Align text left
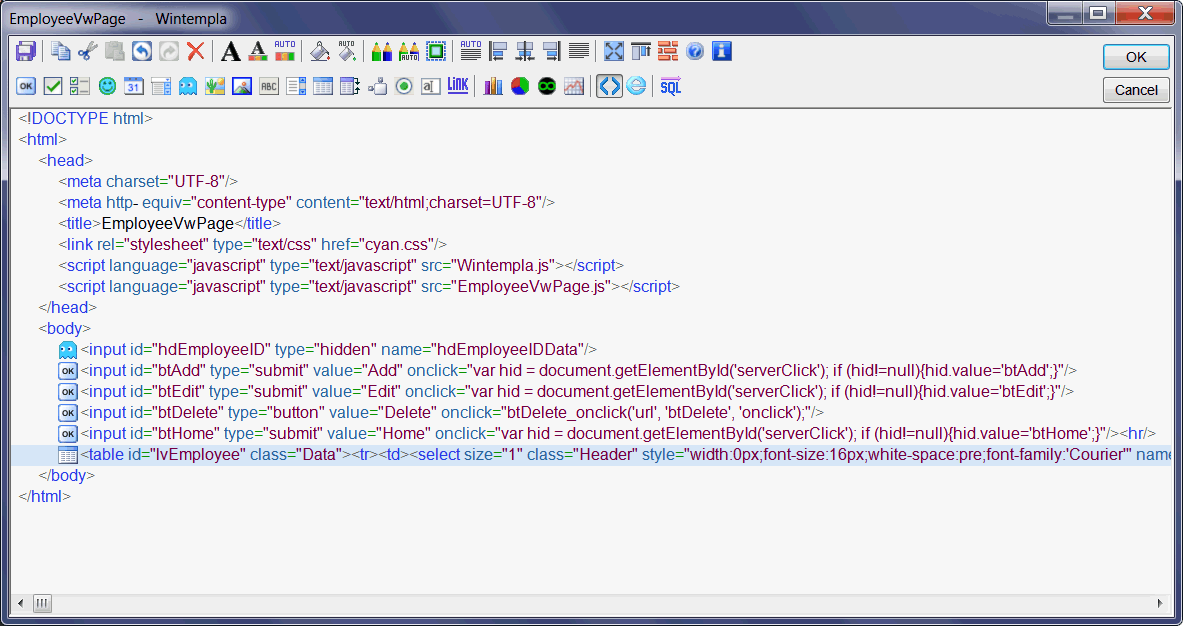The width and height of the screenshot is (1183, 626). pyautogui.click(x=498, y=51)
